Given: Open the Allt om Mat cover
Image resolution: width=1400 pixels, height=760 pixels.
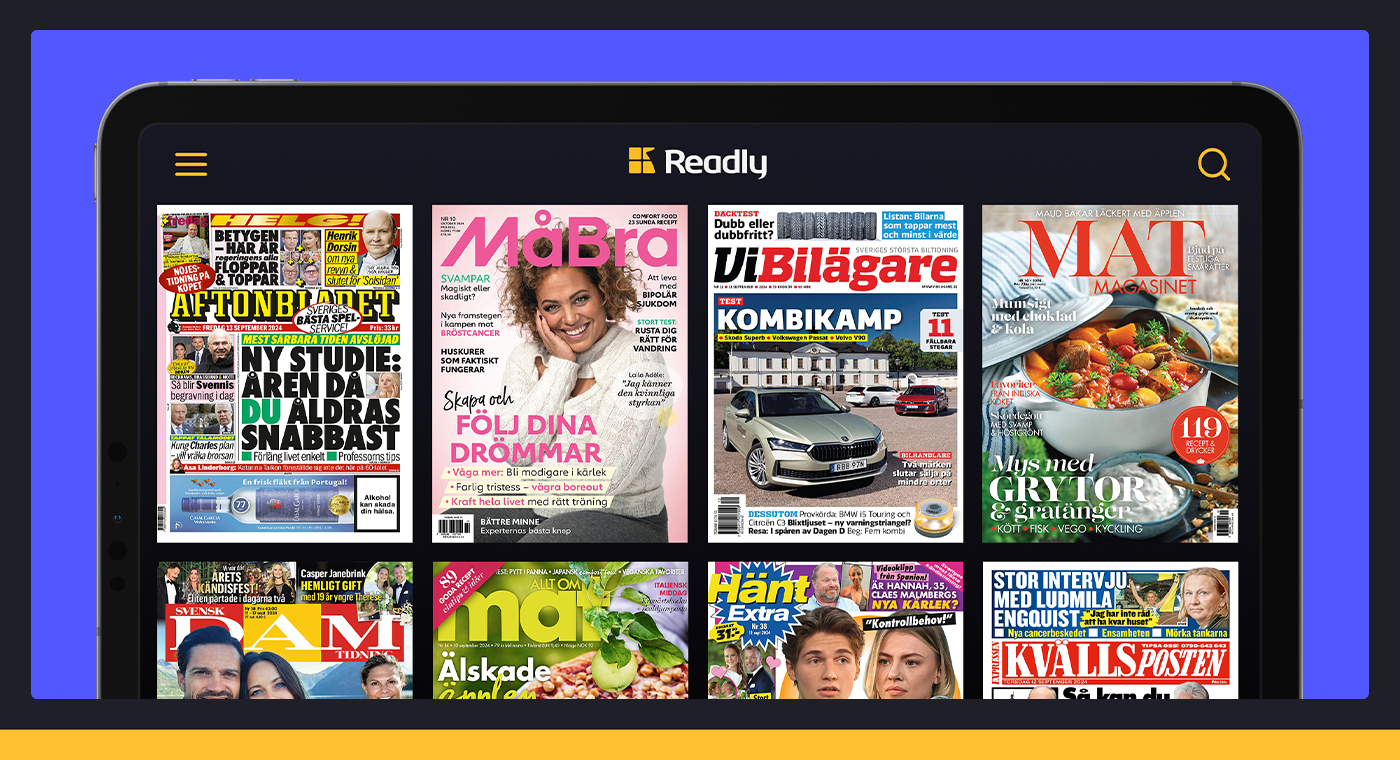Looking at the screenshot, I should point(560,630).
